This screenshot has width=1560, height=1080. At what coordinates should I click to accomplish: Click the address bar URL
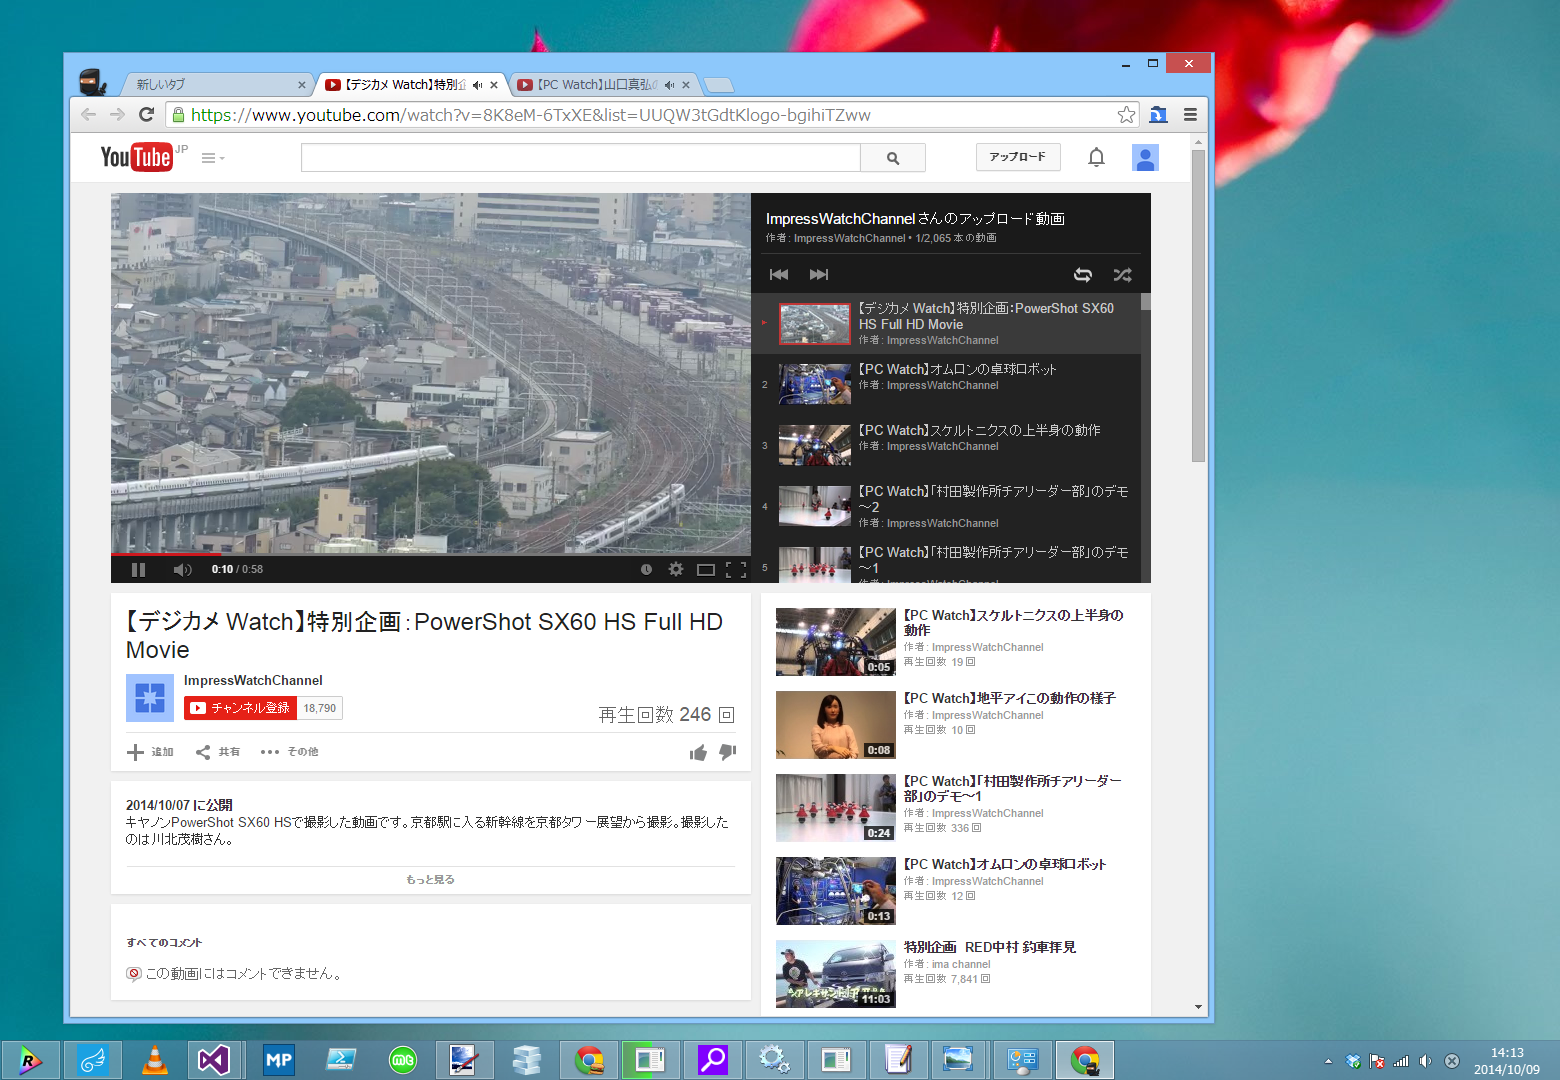(x=530, y=115)
